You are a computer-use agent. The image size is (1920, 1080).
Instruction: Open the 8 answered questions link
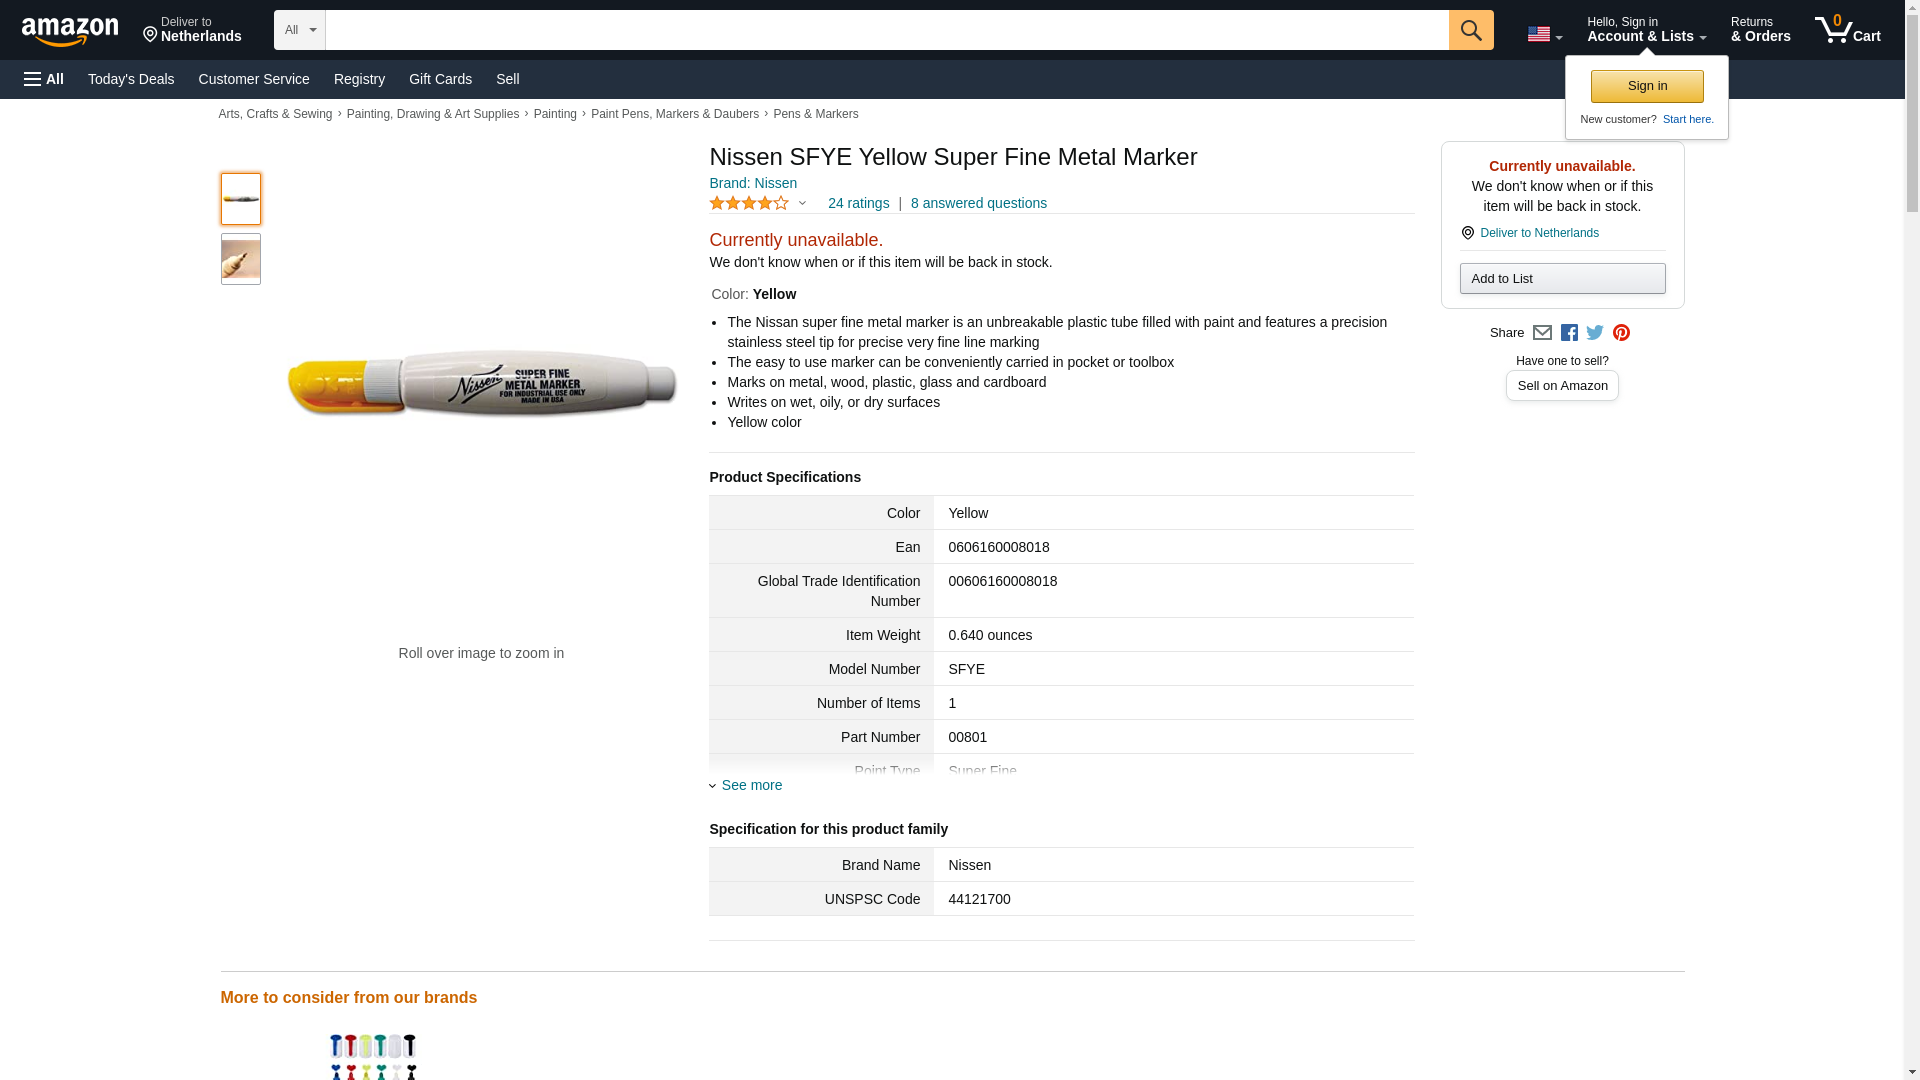pos(978,203)
